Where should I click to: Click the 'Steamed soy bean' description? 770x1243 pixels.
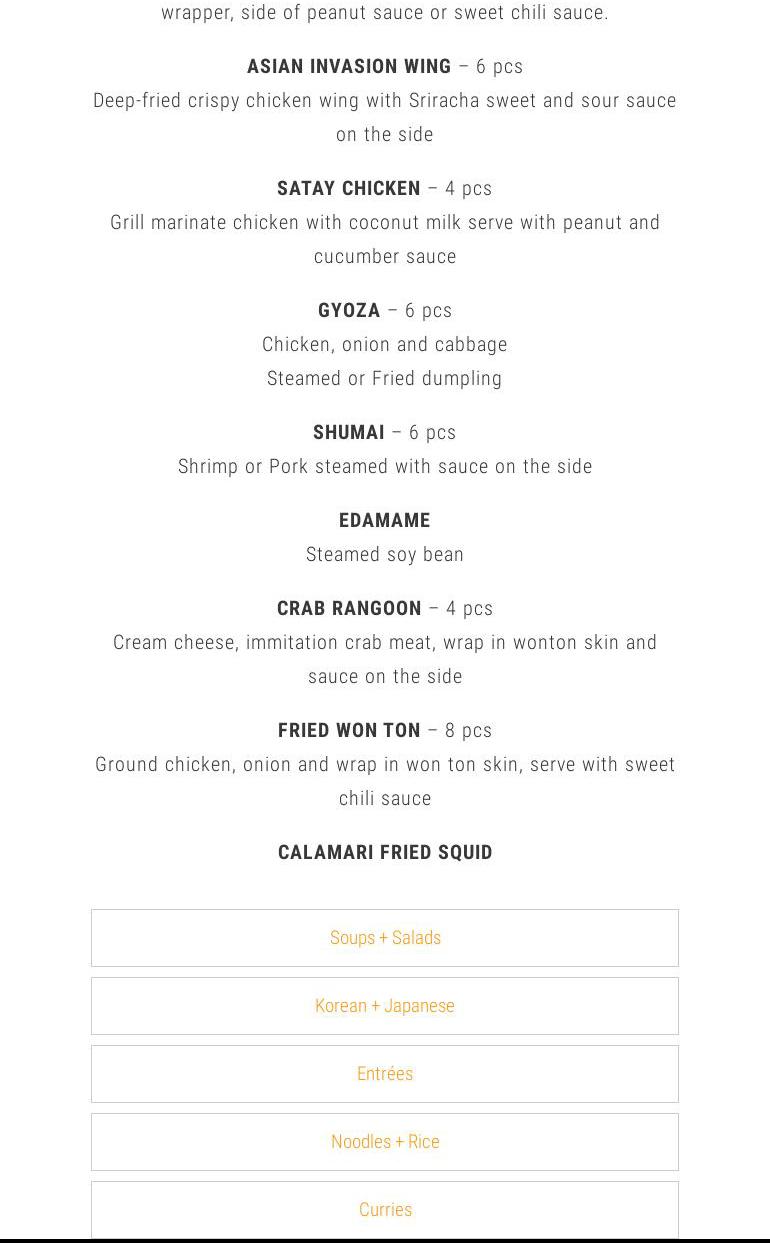point(385,555)
